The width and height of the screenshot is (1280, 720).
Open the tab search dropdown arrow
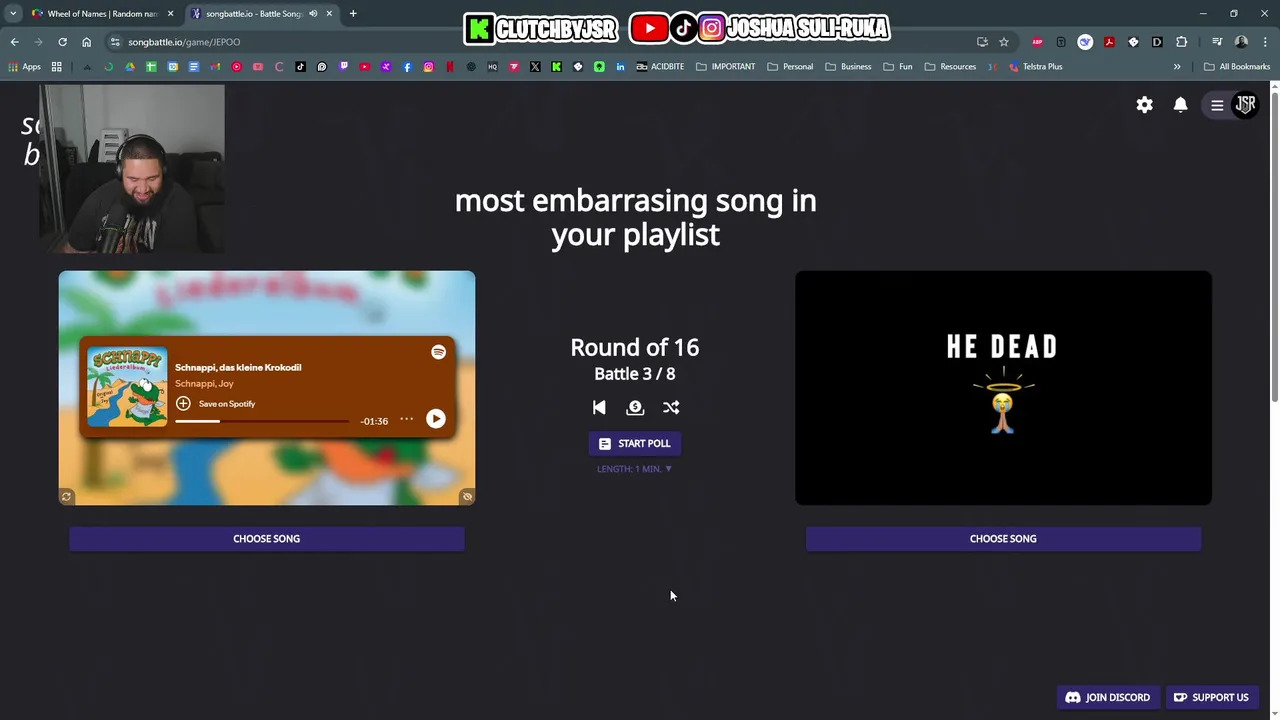pyautogui.click(x=13, y=14)
